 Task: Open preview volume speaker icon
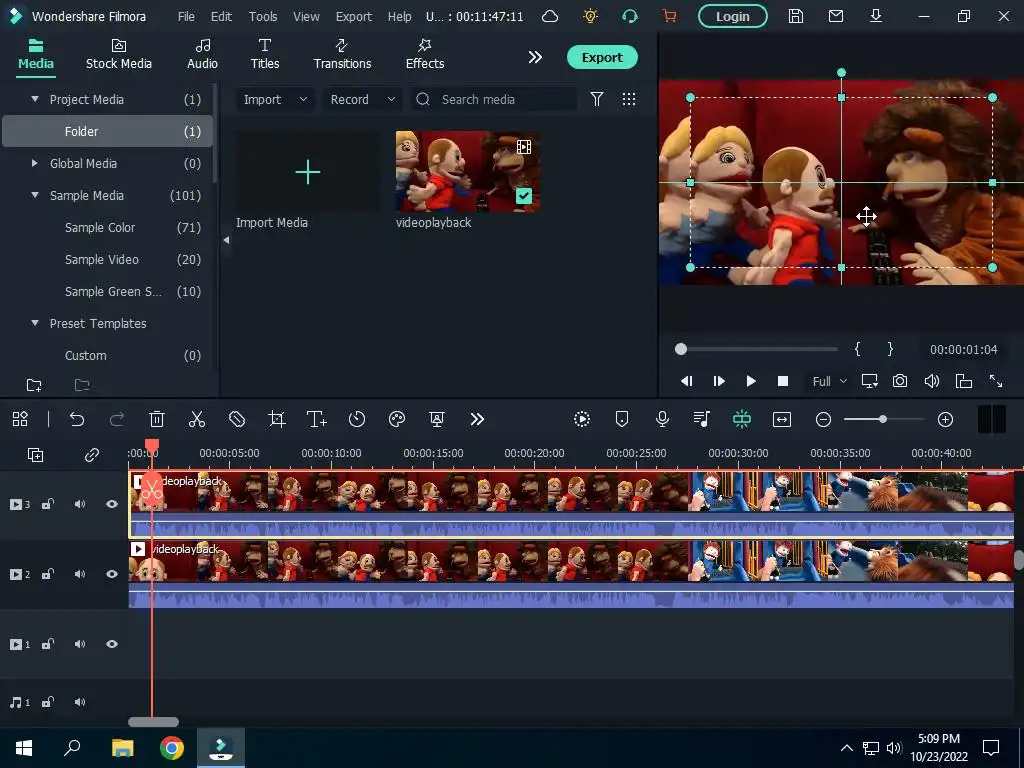click(x=932, y=381)
